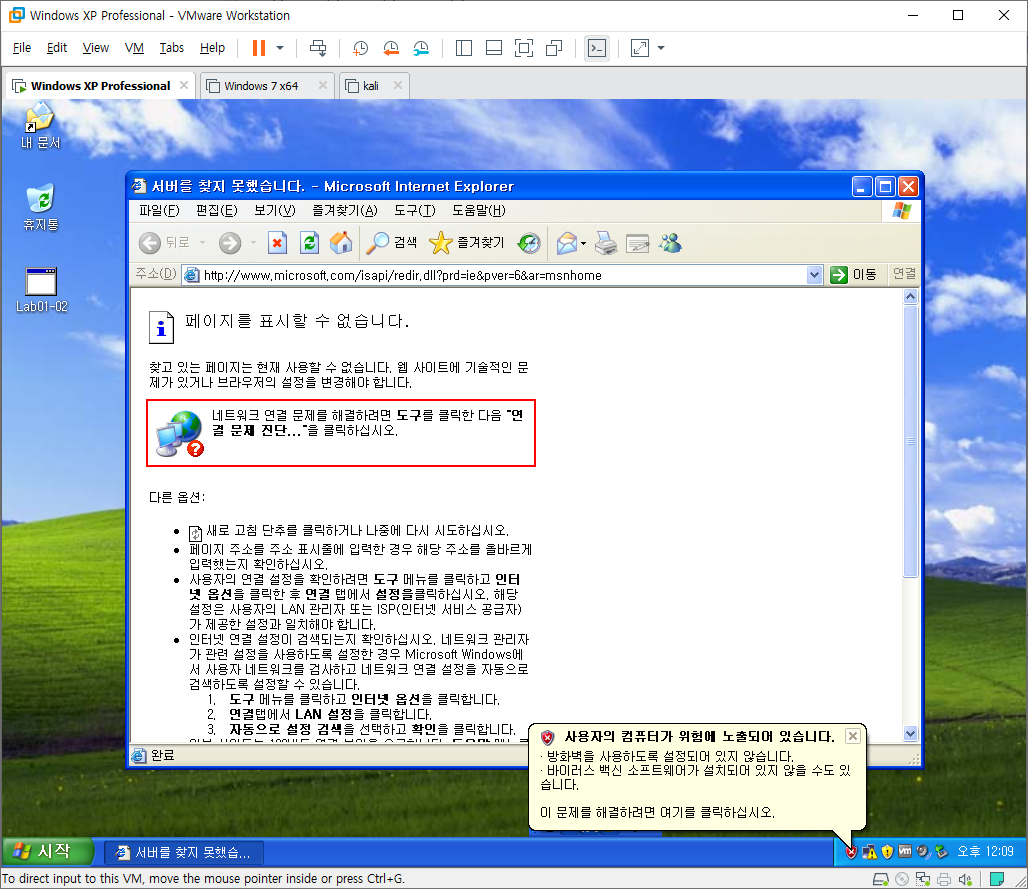Expand the address bar dropdown list
This screenshot has height=889, width=1028.
[814, 275]
